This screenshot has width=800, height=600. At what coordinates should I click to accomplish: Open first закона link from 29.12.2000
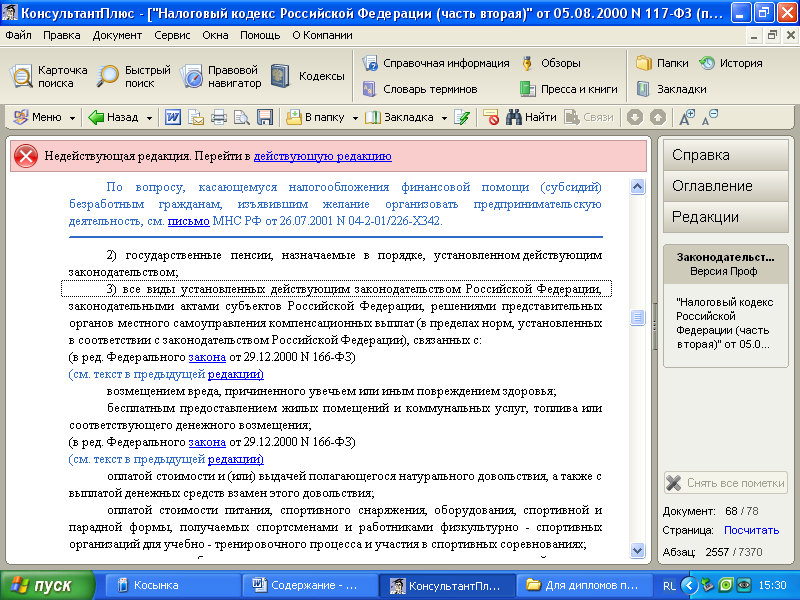click(207, 357)
